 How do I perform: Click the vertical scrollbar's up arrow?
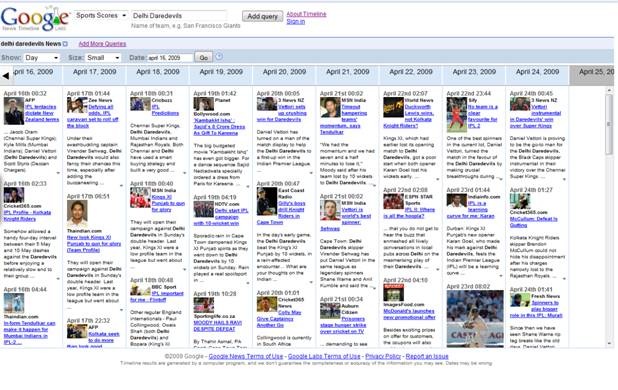[x=609, y=91]
